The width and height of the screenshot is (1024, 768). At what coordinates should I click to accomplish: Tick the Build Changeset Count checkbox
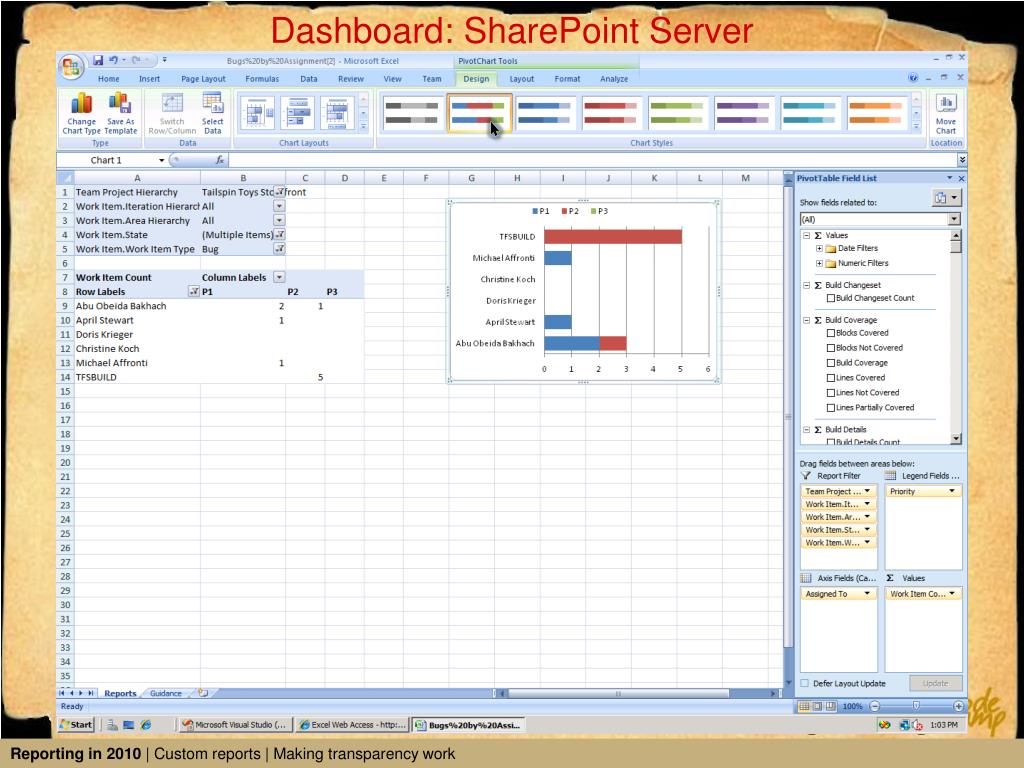click(x=831, y=298)
